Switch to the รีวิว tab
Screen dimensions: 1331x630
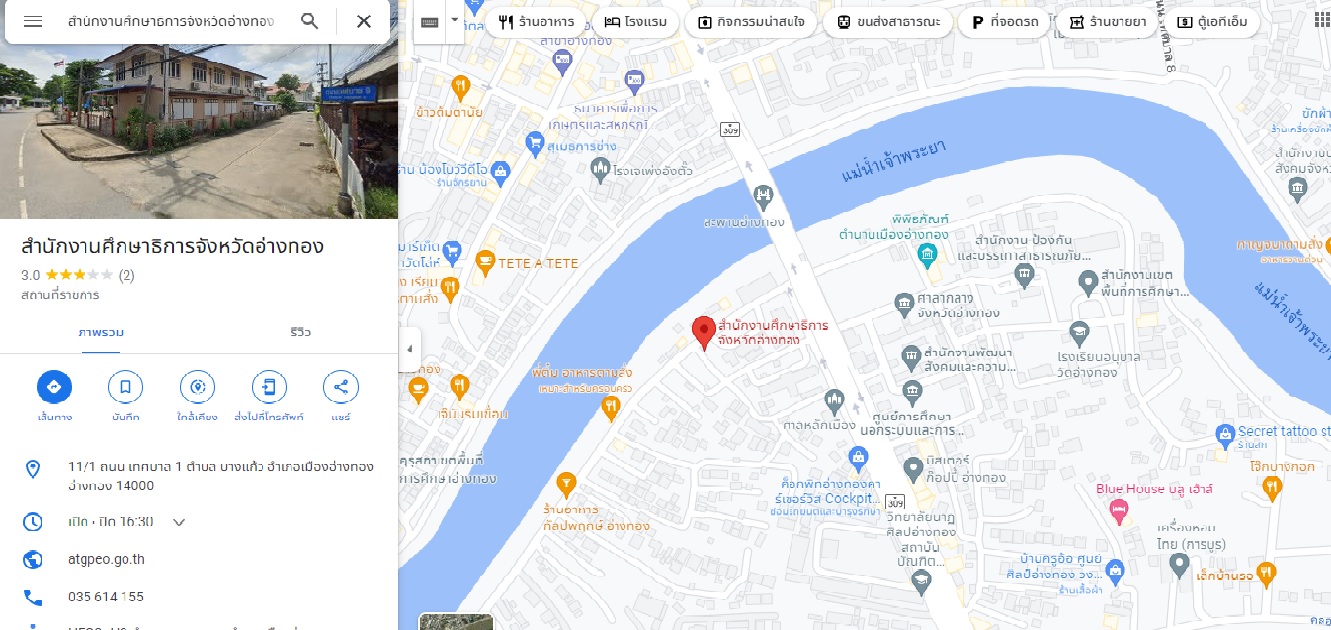point(300,332)
